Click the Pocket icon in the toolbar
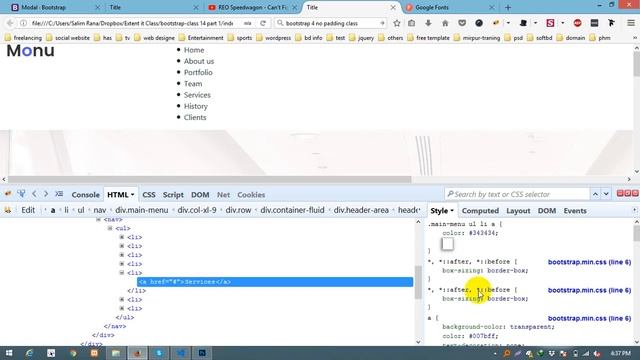This screenshot has height=360, width=640. 462,23
